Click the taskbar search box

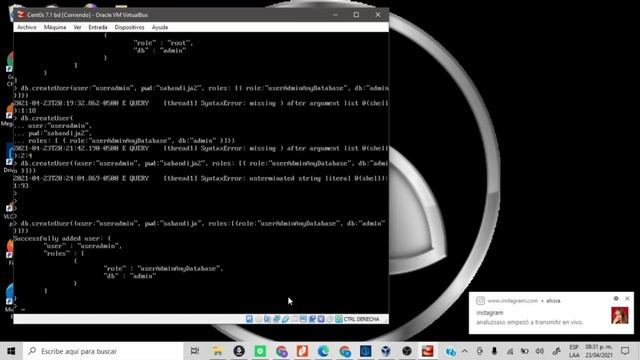102,351
